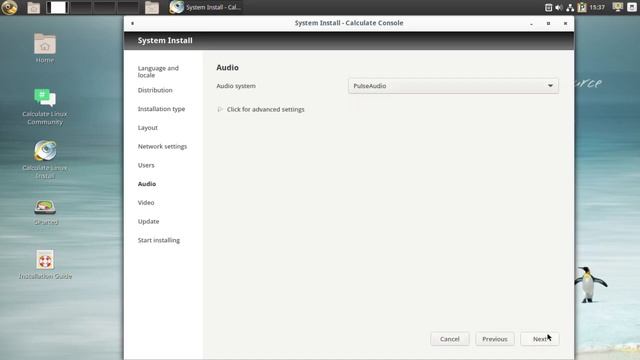
Task: Close the System Install window
Action: pyautogui.click(x=565, y=24)
